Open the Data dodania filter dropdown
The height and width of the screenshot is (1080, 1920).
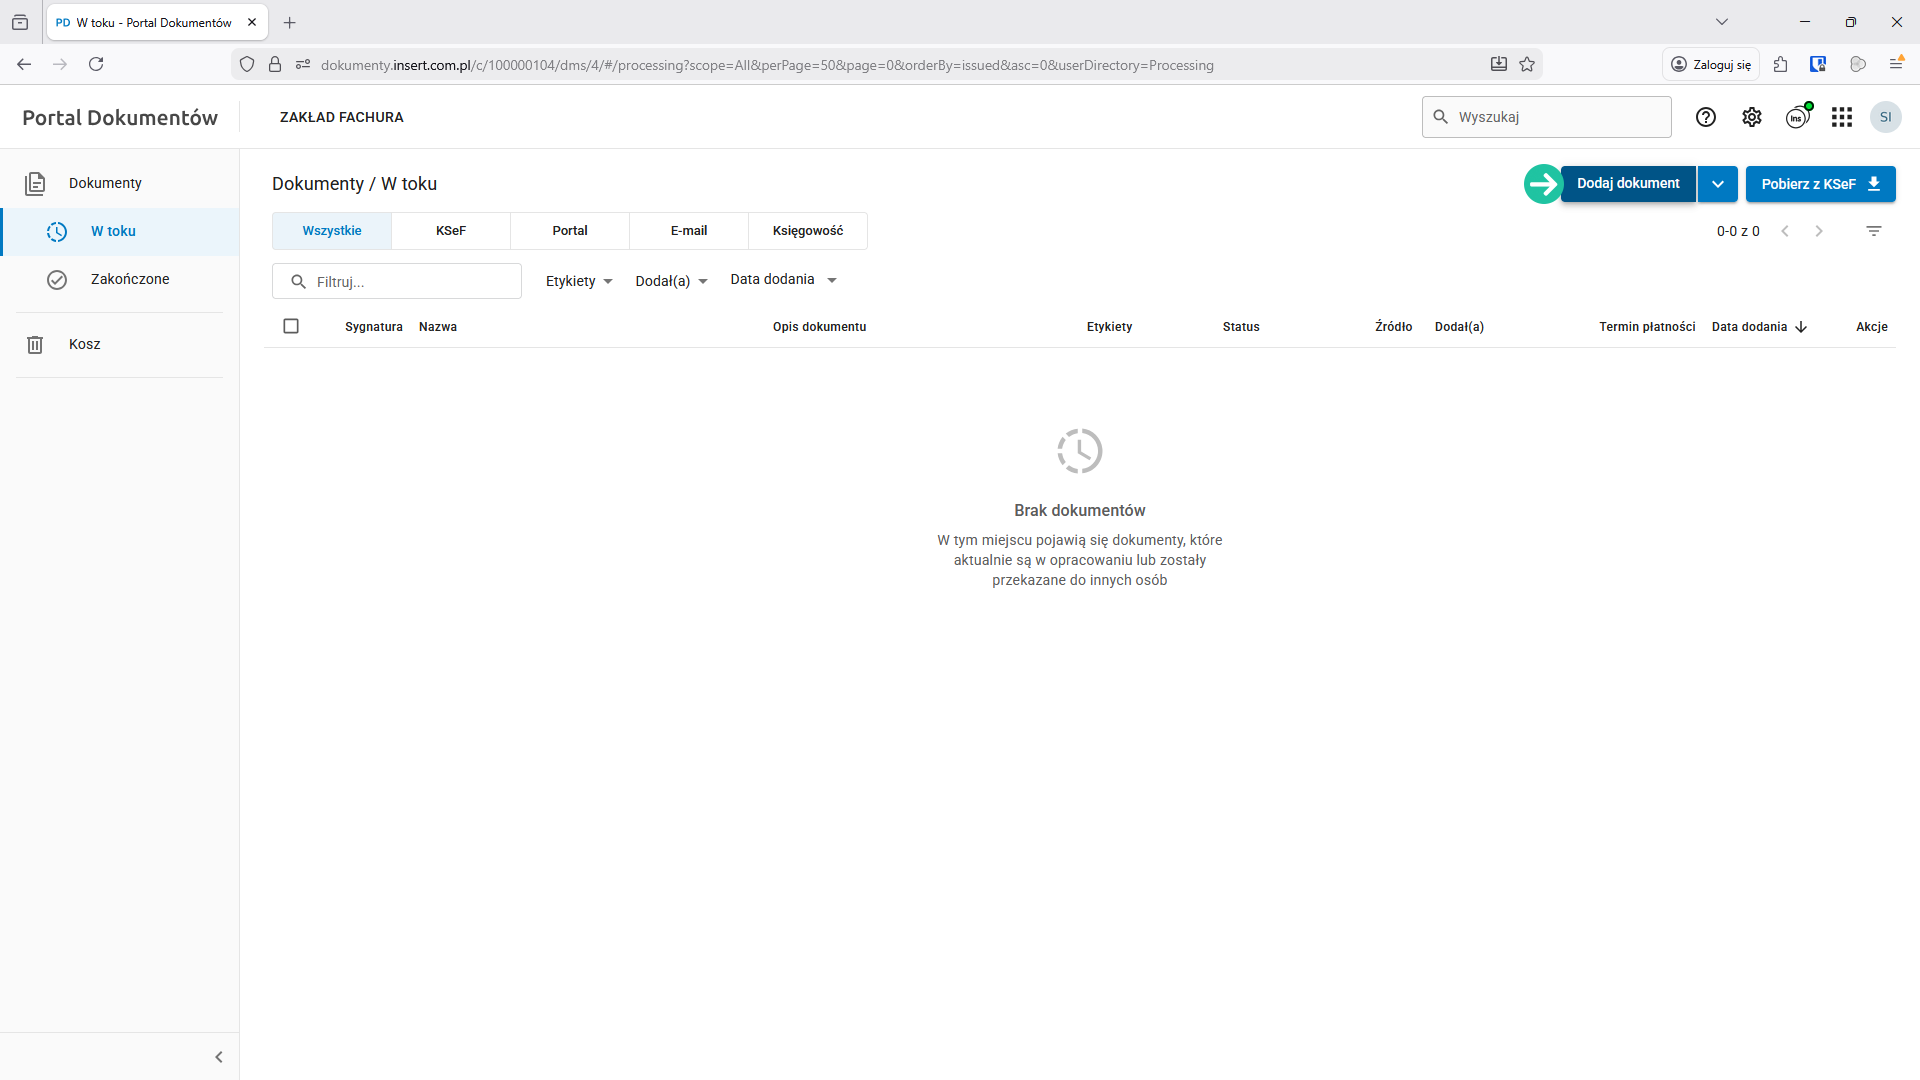tap(783, 280)
